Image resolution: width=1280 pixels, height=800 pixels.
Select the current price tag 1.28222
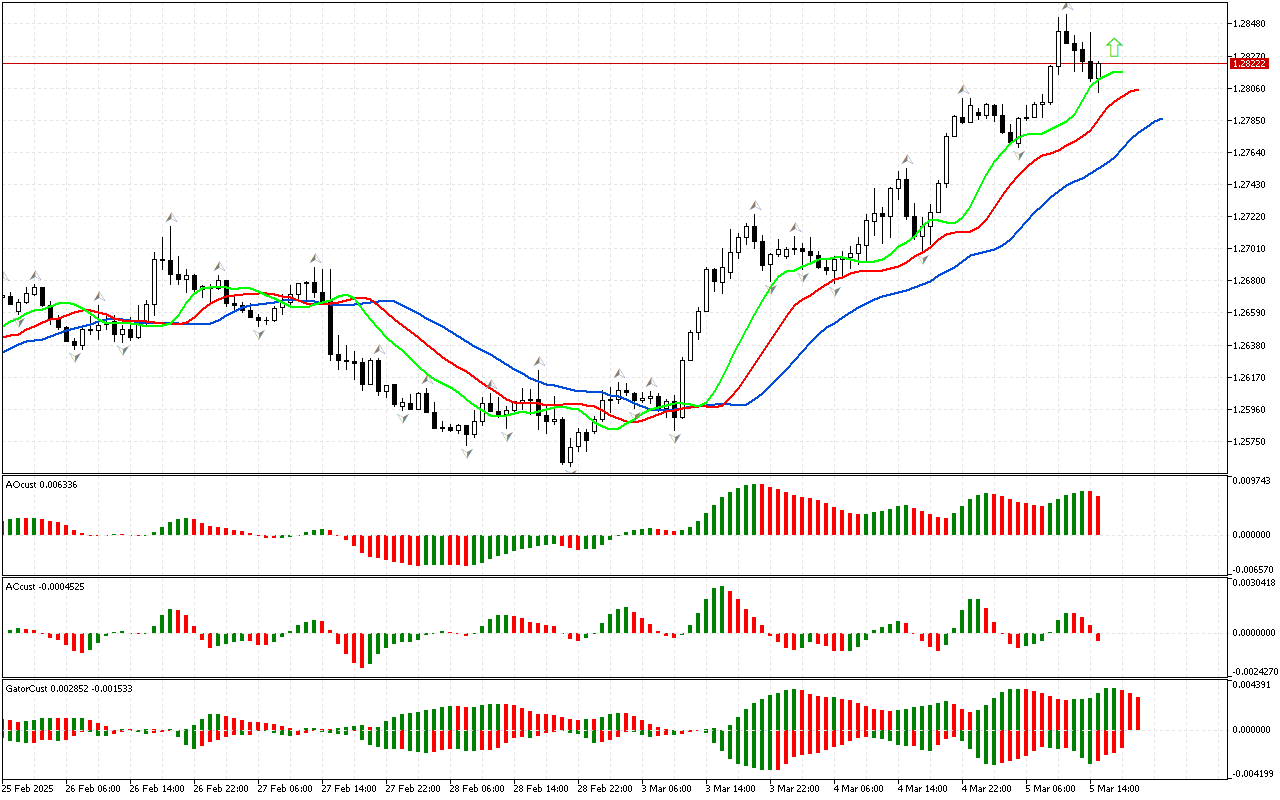click(x=1251, y=63)
